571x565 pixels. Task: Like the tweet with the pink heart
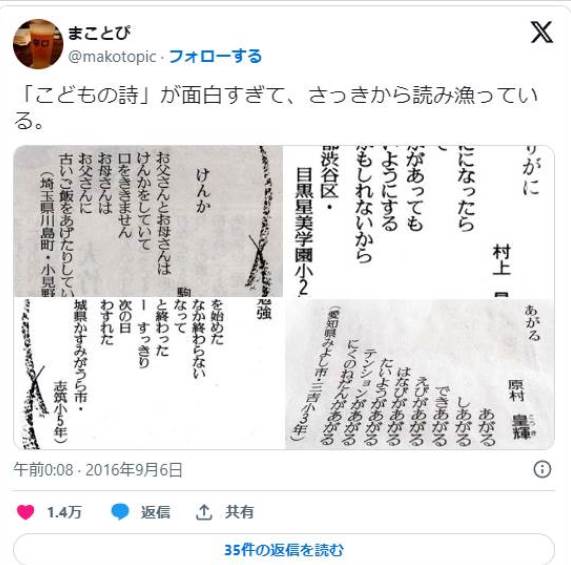tap(25, 512)
